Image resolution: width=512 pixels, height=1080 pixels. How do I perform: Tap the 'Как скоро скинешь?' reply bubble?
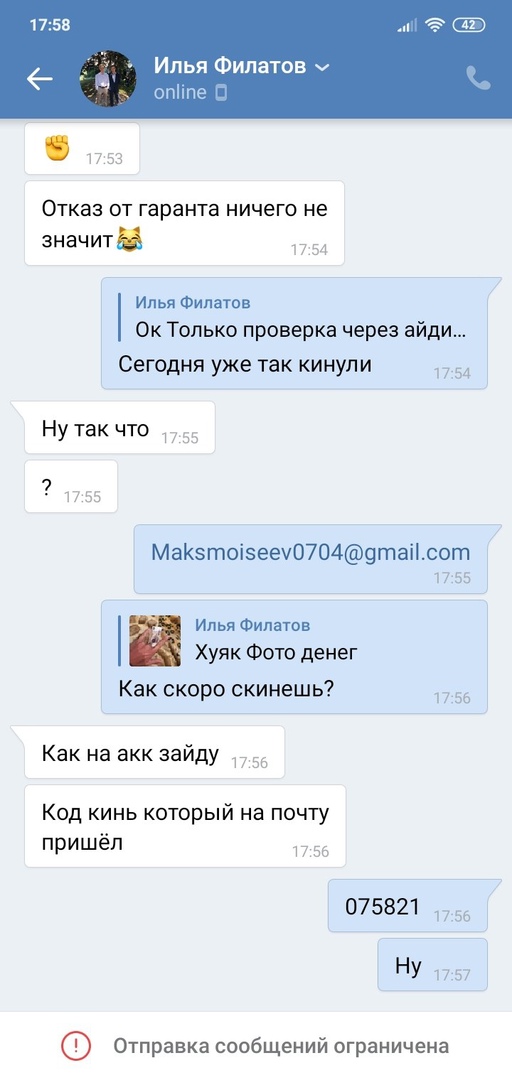point(294,656)
